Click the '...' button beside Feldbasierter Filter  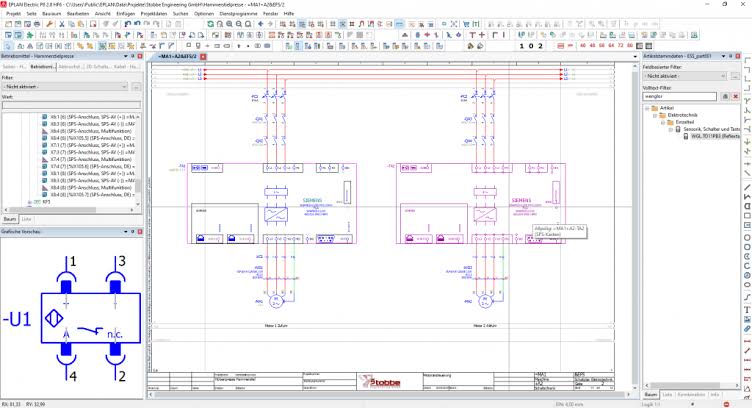point(735,76)
